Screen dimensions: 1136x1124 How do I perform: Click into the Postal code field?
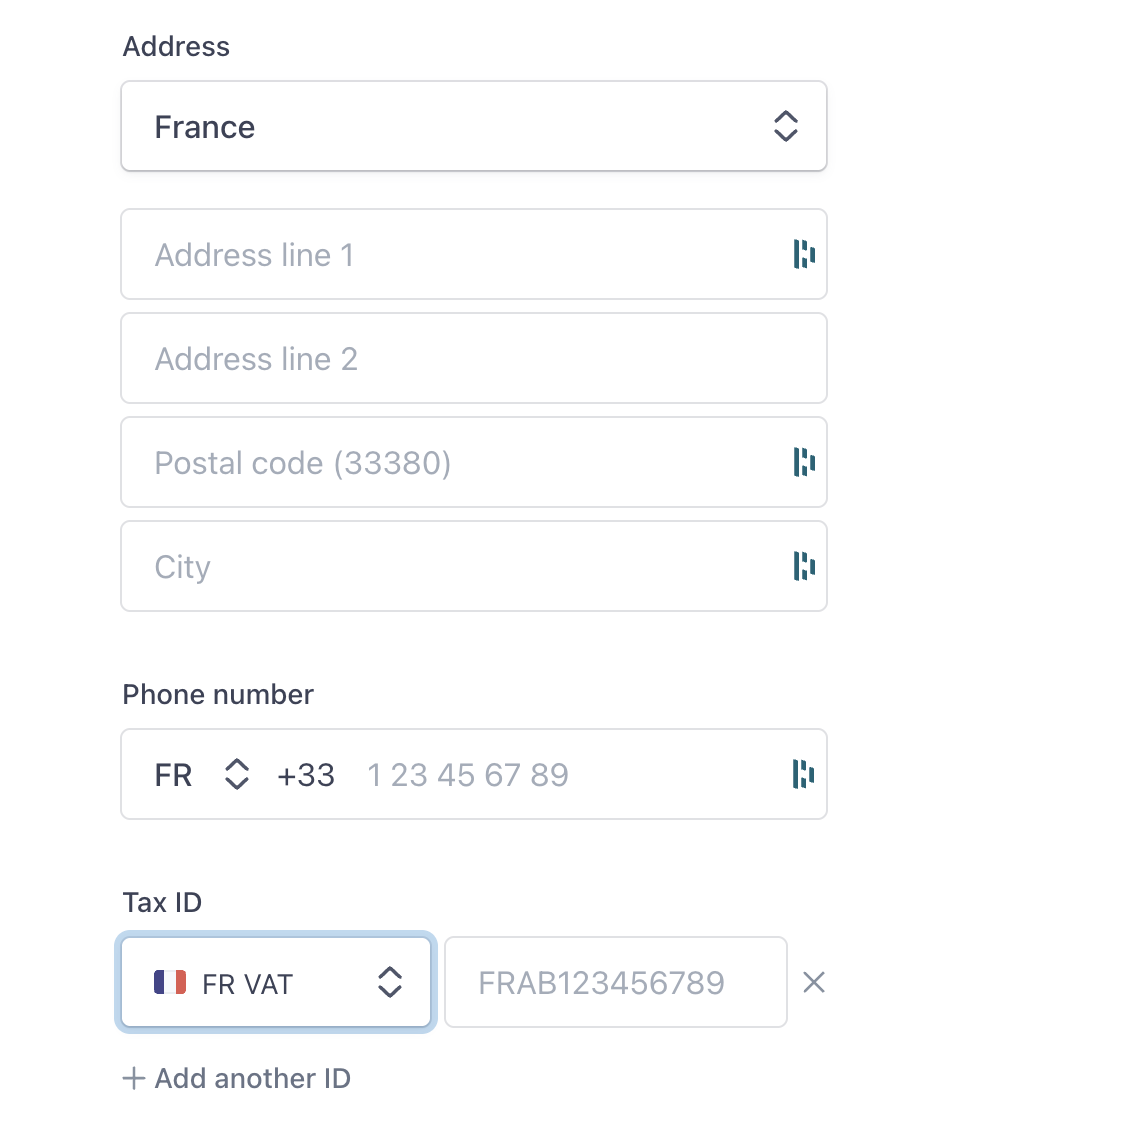point(474,462)
